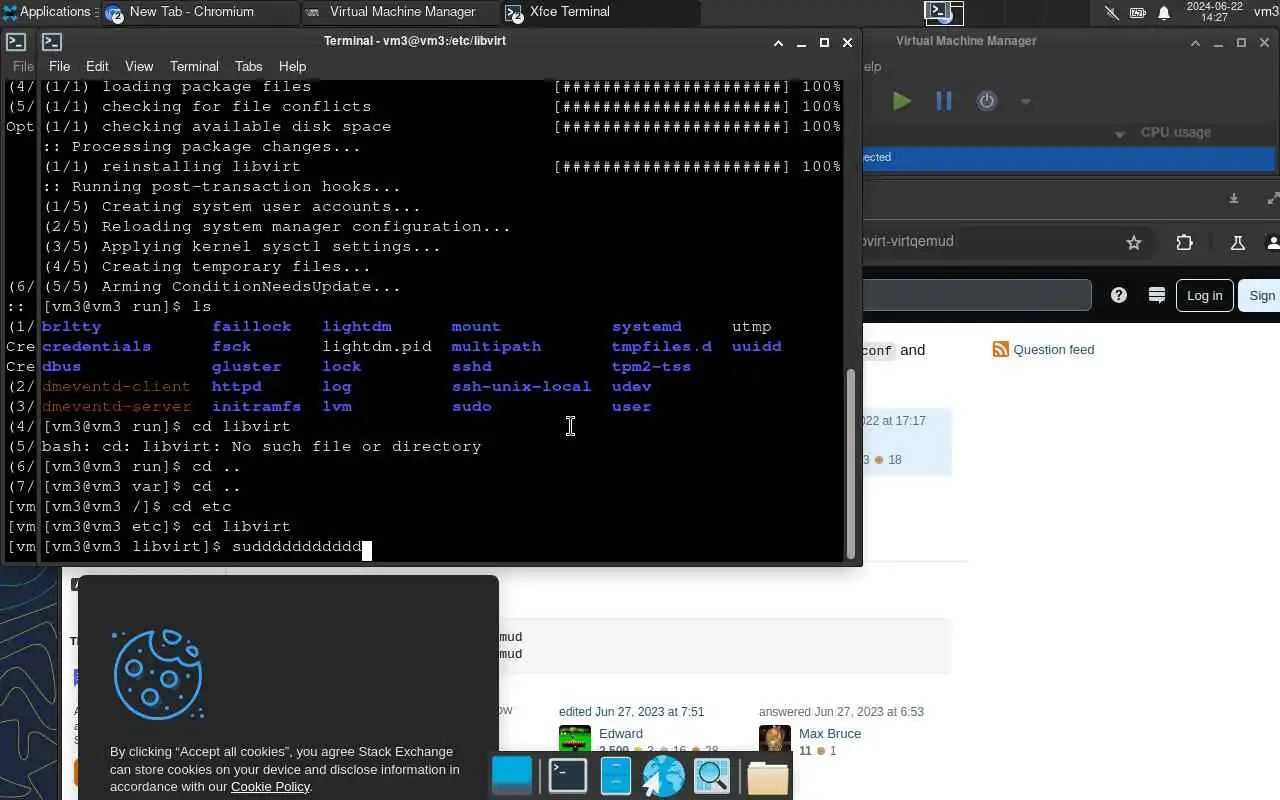Click Pause button in Virtual Machine Manager
Image resolution: width=1280 pixels, height=800 pixels.
point(943,101)
